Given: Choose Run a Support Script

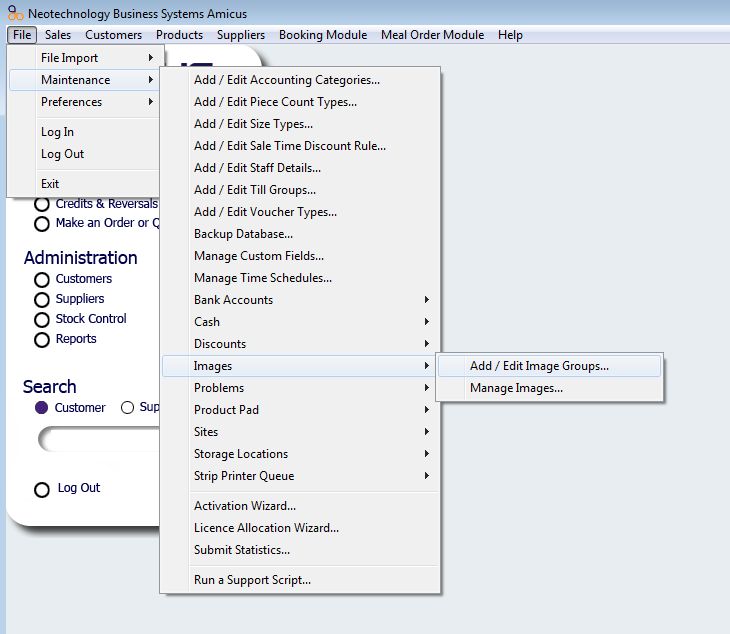Looking at the screenshot, I should tap(300, 580).
